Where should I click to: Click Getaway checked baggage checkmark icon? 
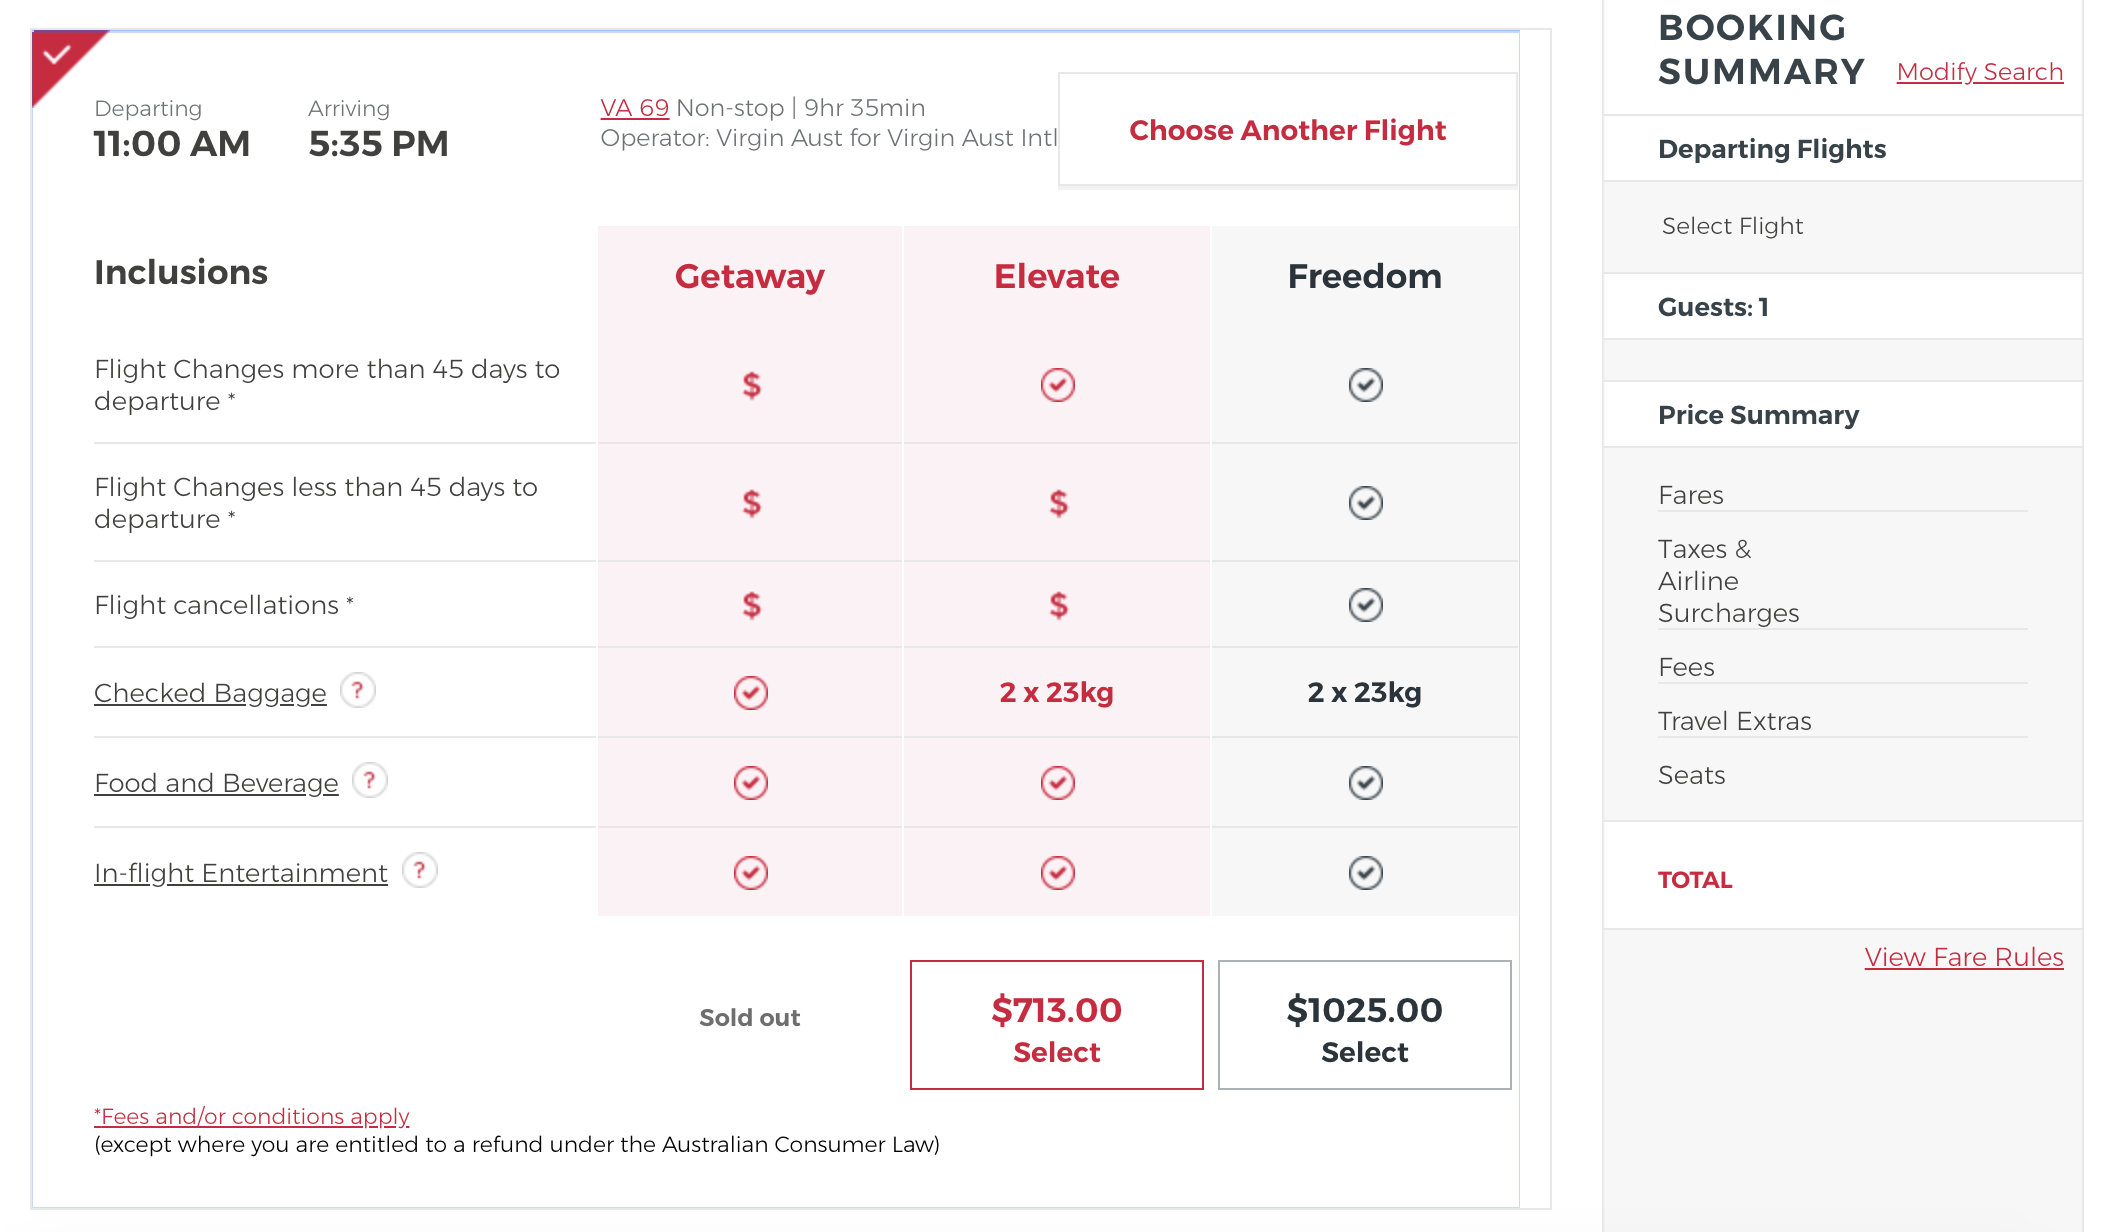coord(751,693)
